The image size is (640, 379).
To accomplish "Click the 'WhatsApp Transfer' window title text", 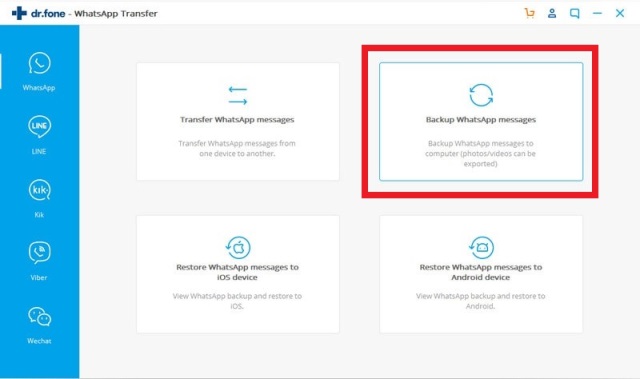I will point(116,13).
